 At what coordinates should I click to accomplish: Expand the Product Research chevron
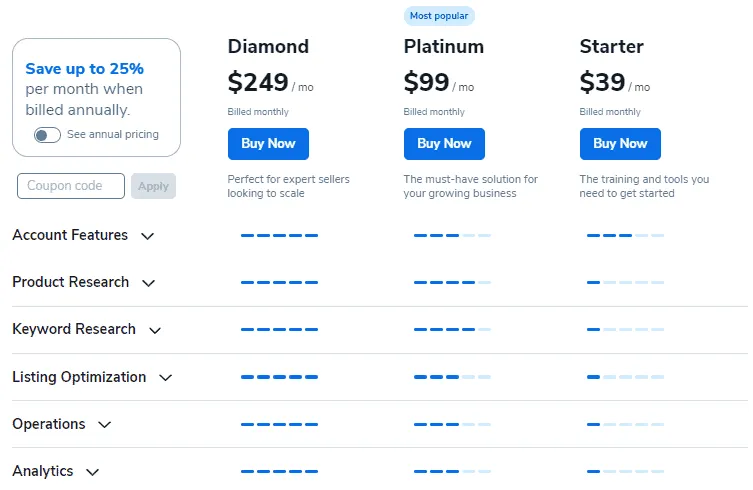[148, 283]
